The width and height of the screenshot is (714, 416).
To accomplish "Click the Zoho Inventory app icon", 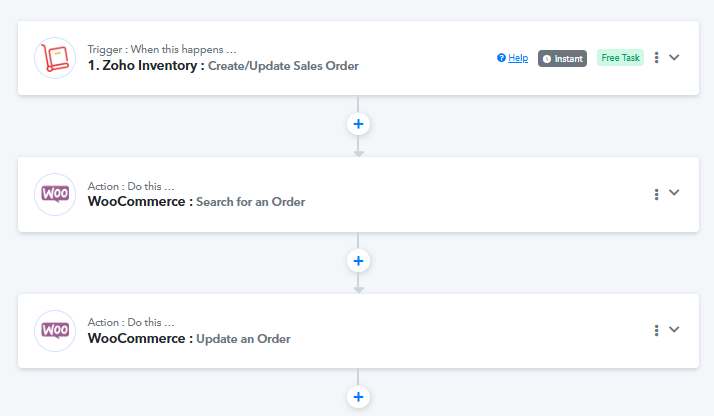I will pyautogui.click(x=55, y=58).
